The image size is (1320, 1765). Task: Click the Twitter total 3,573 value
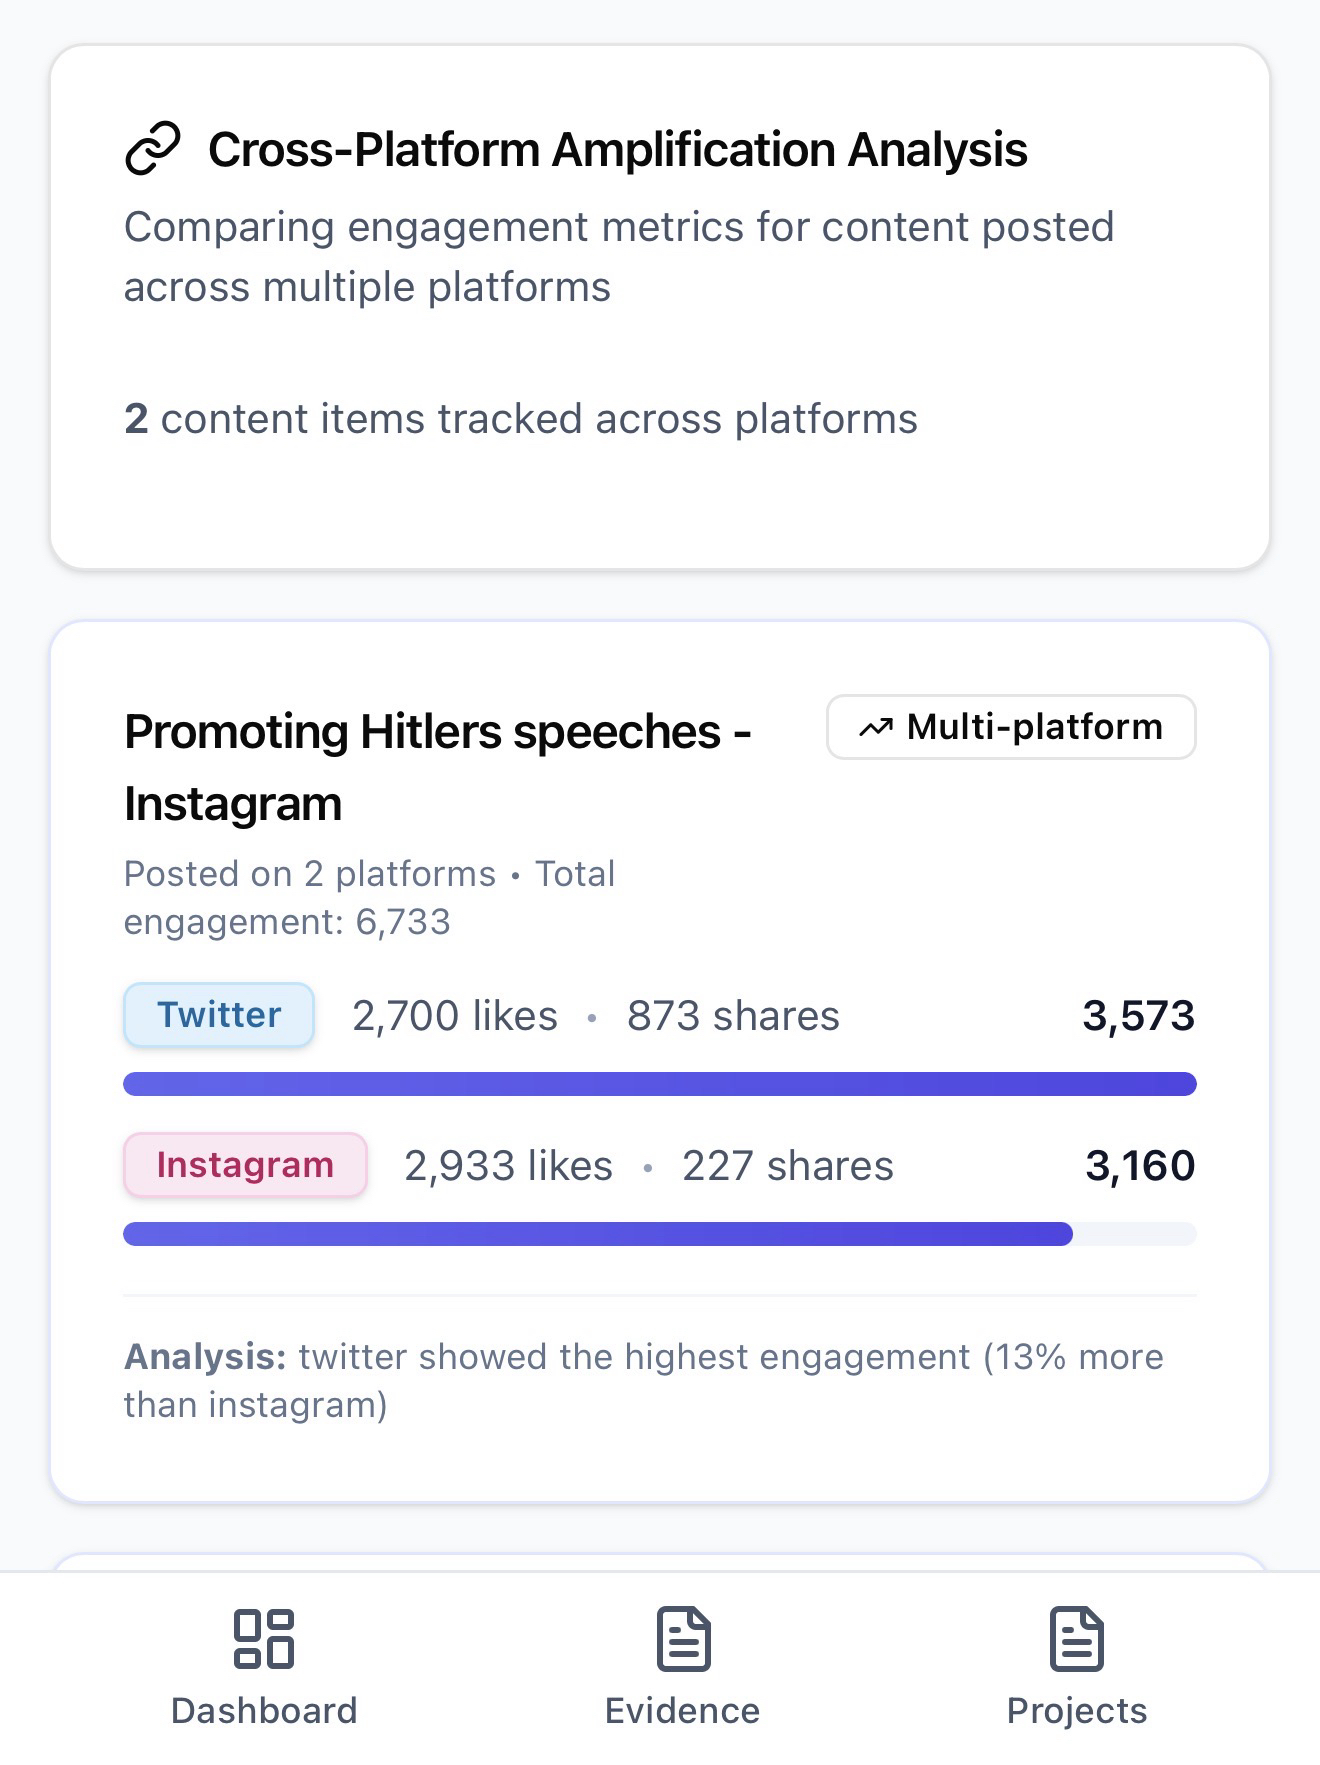point(1138,1016)
